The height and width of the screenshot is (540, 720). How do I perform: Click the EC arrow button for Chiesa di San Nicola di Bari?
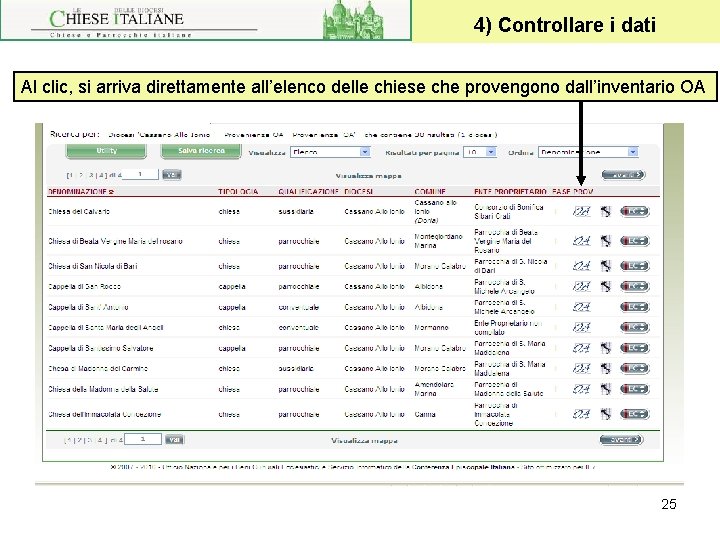pos(635,266)
